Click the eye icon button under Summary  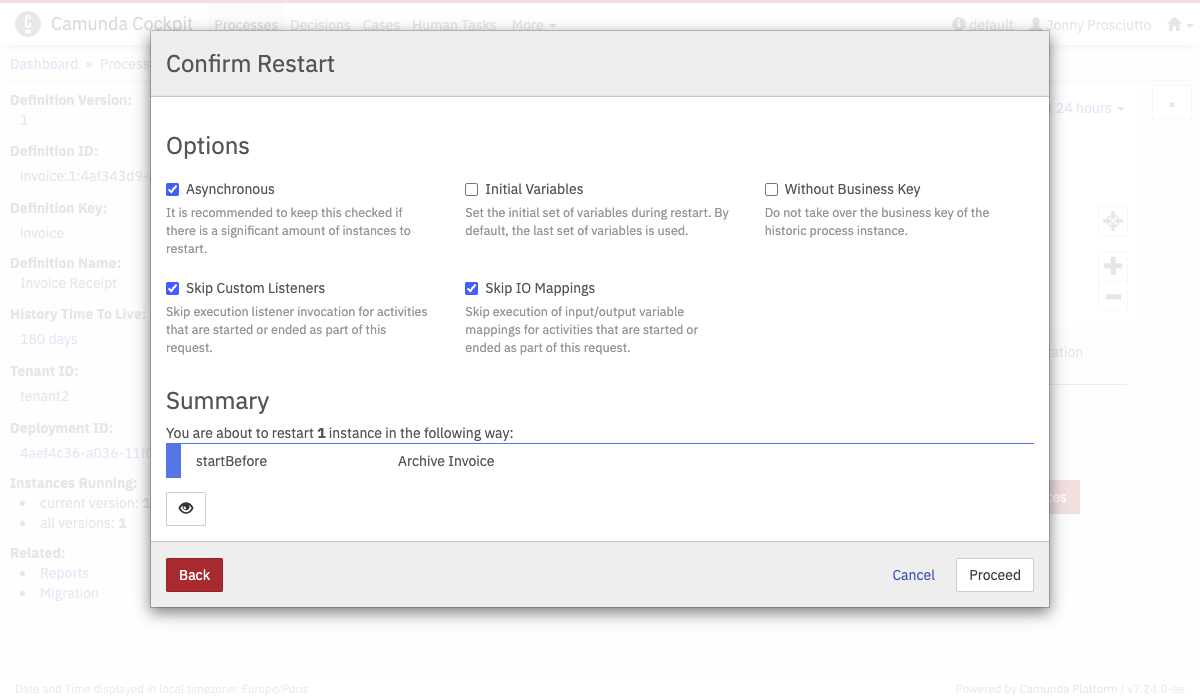(186, 508)
